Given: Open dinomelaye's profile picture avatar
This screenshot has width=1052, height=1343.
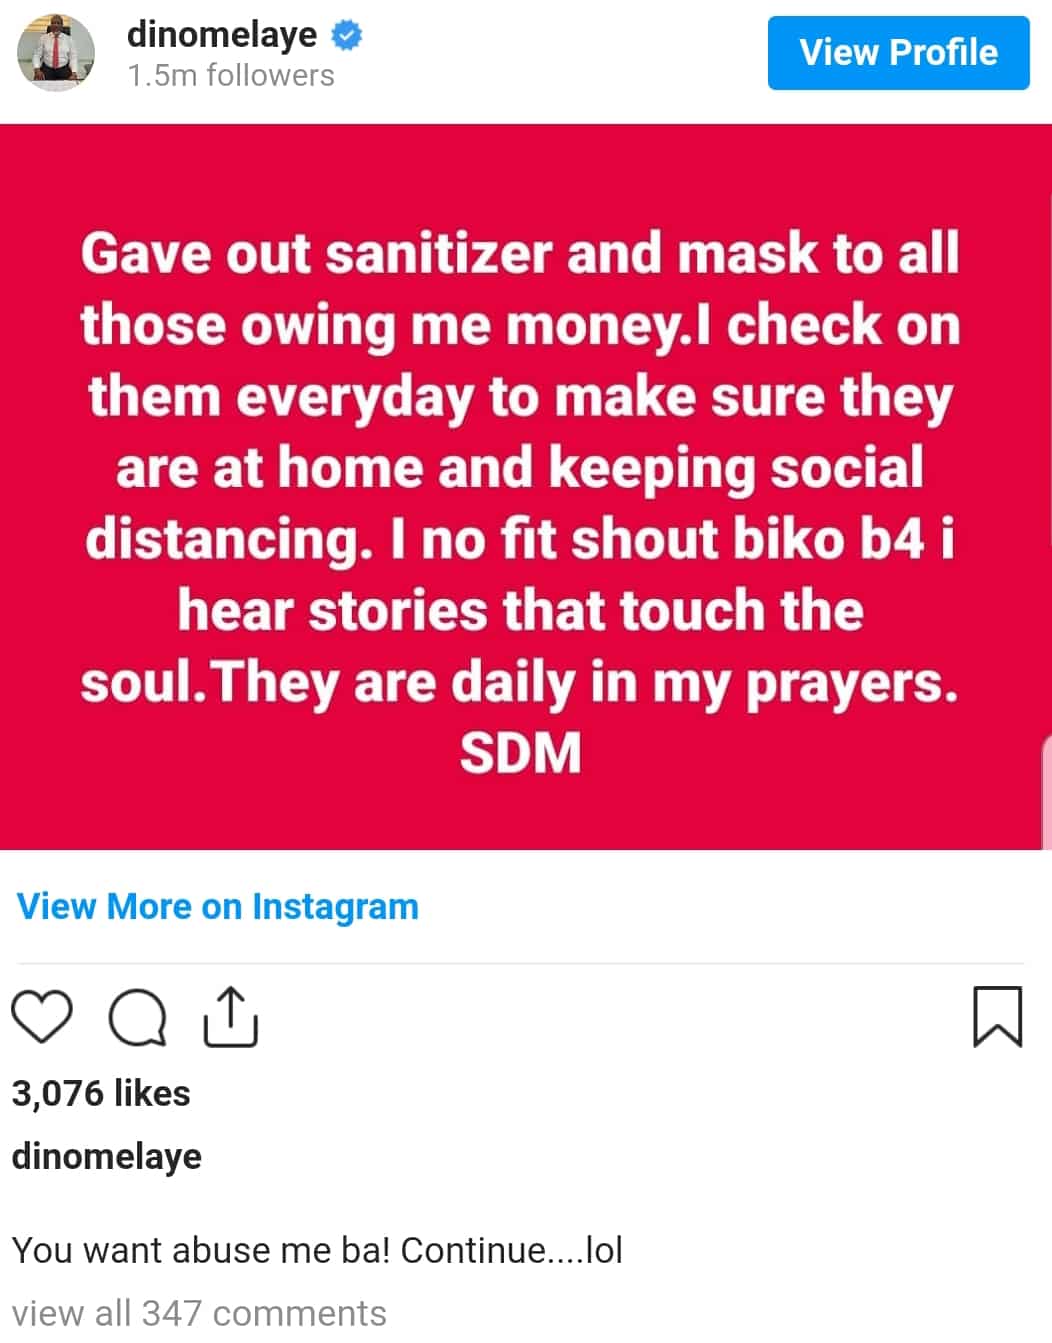Looking at the screenshot, I should tap(56, 54).
